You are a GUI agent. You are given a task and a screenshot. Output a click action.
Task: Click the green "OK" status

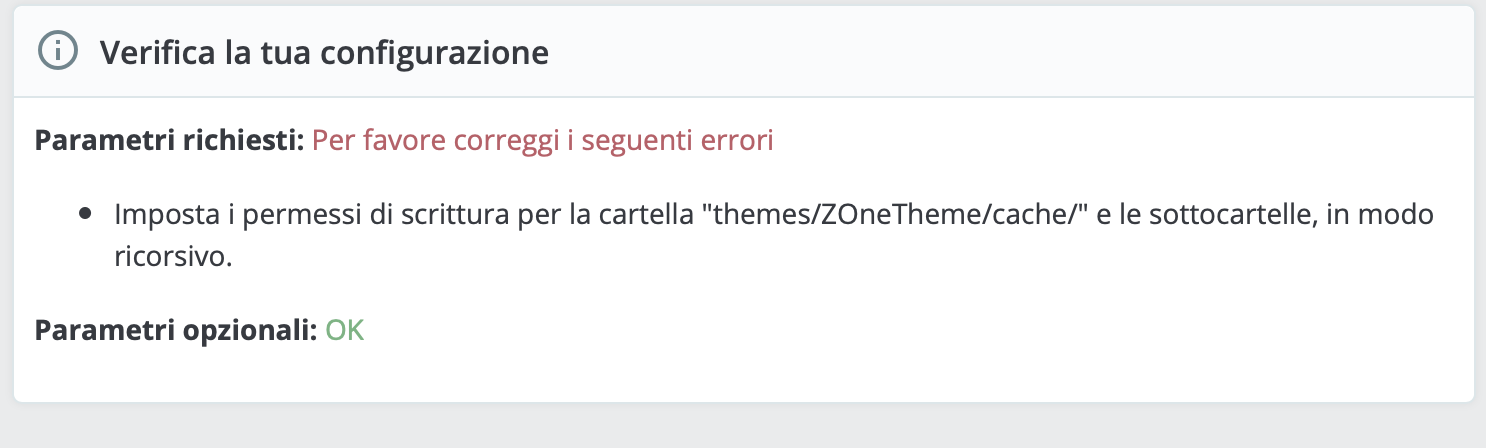coord(345,331)
